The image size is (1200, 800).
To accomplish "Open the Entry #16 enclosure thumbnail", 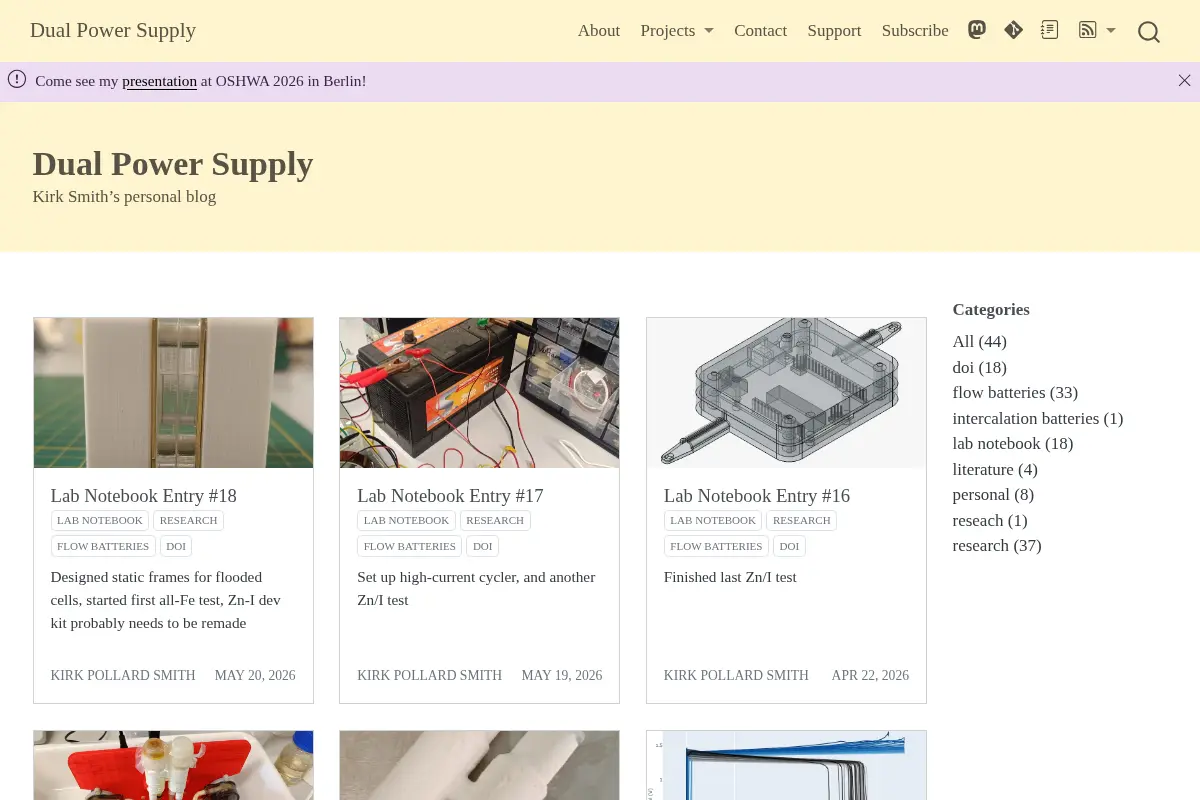I will click(786, 393).
